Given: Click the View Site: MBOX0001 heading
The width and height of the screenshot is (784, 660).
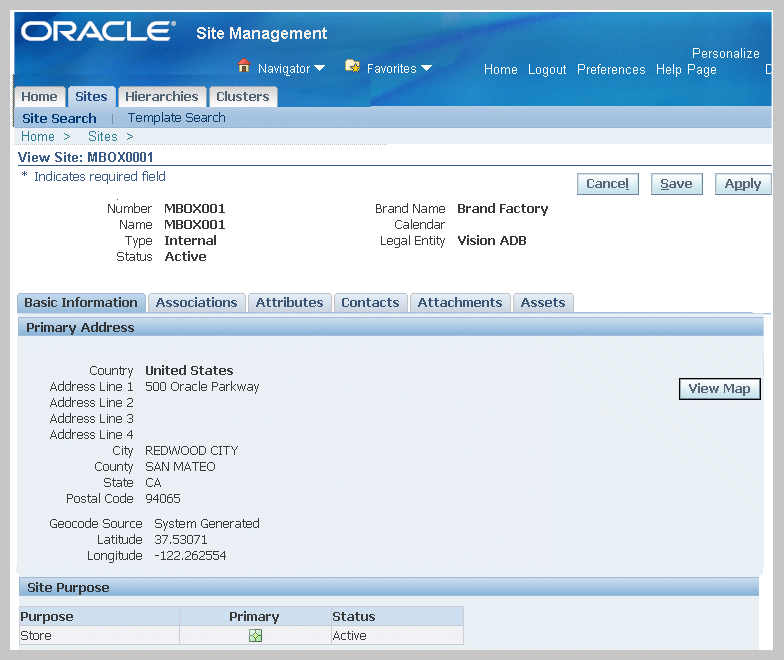Looking at the screenshot, I should click(86, 158).
